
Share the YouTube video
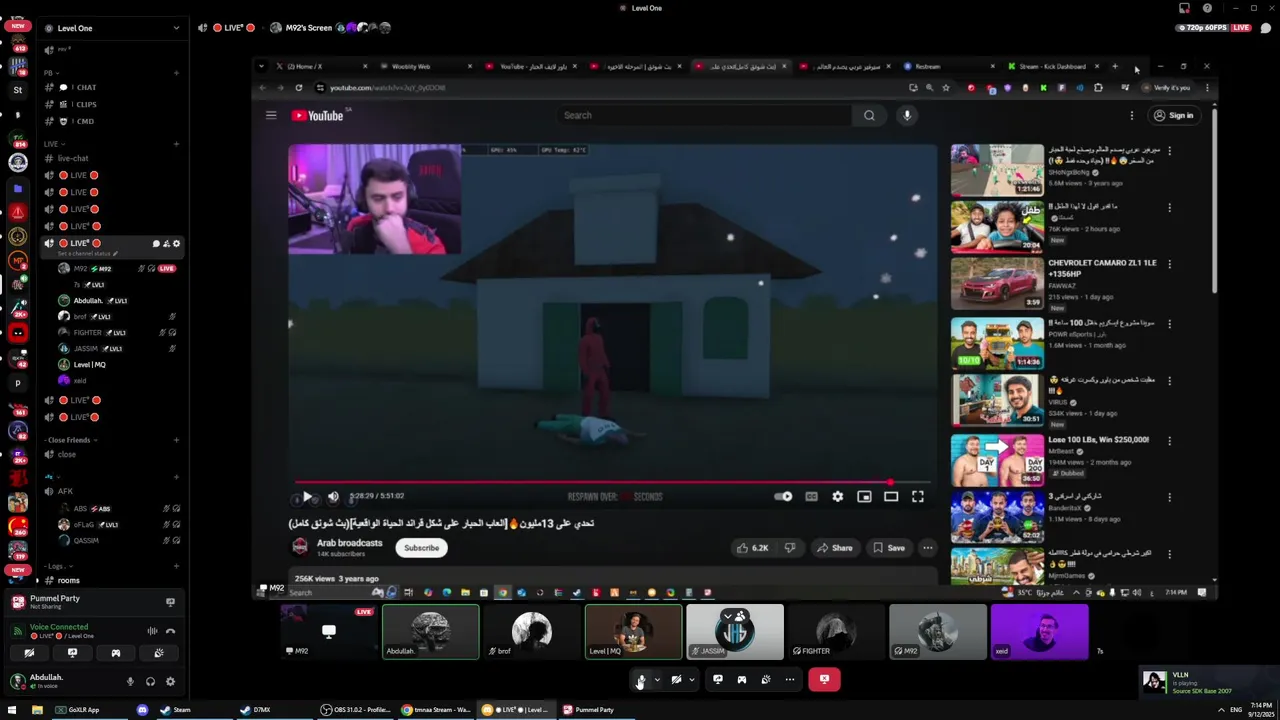[835, 548]
